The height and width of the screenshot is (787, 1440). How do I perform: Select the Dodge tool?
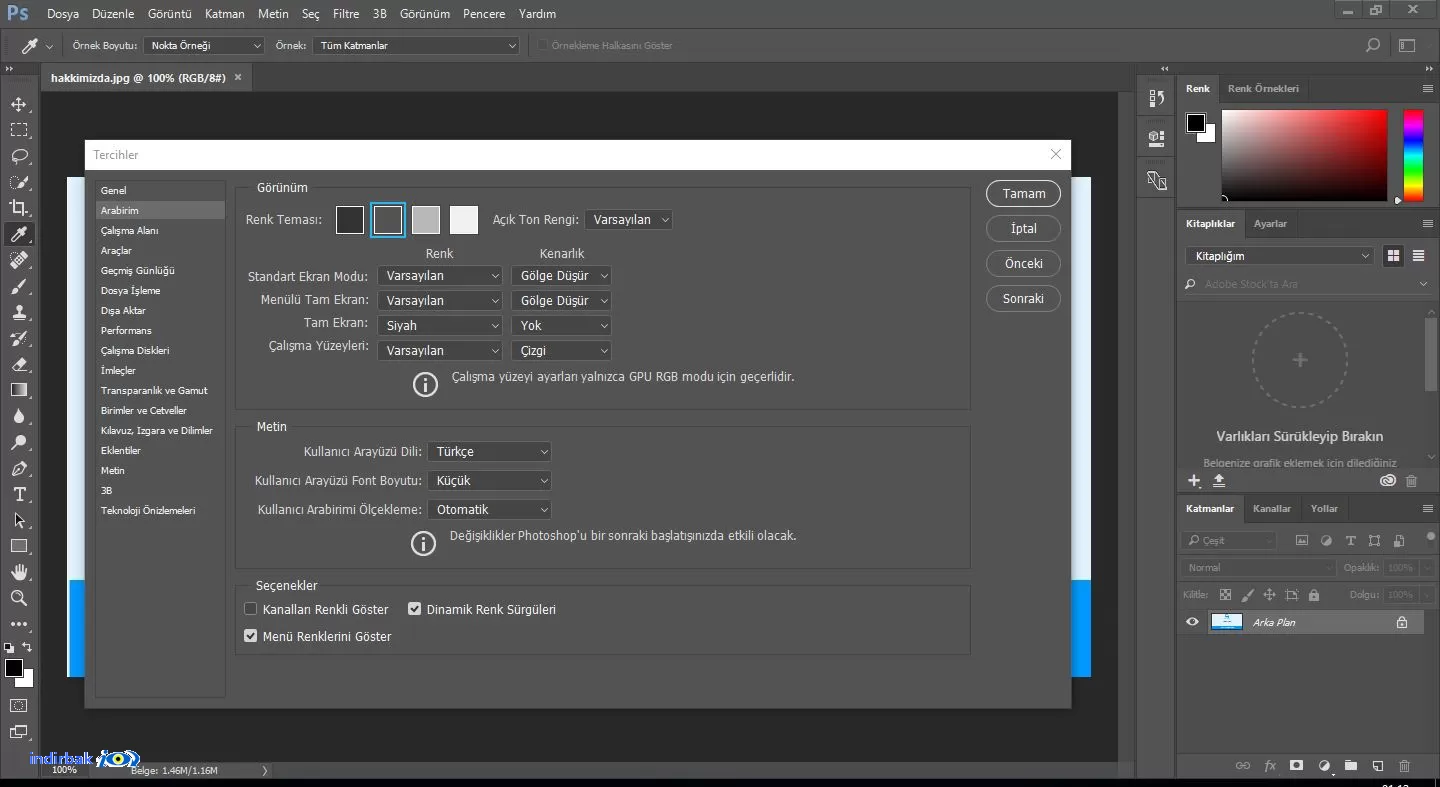(x=19, y=442)
